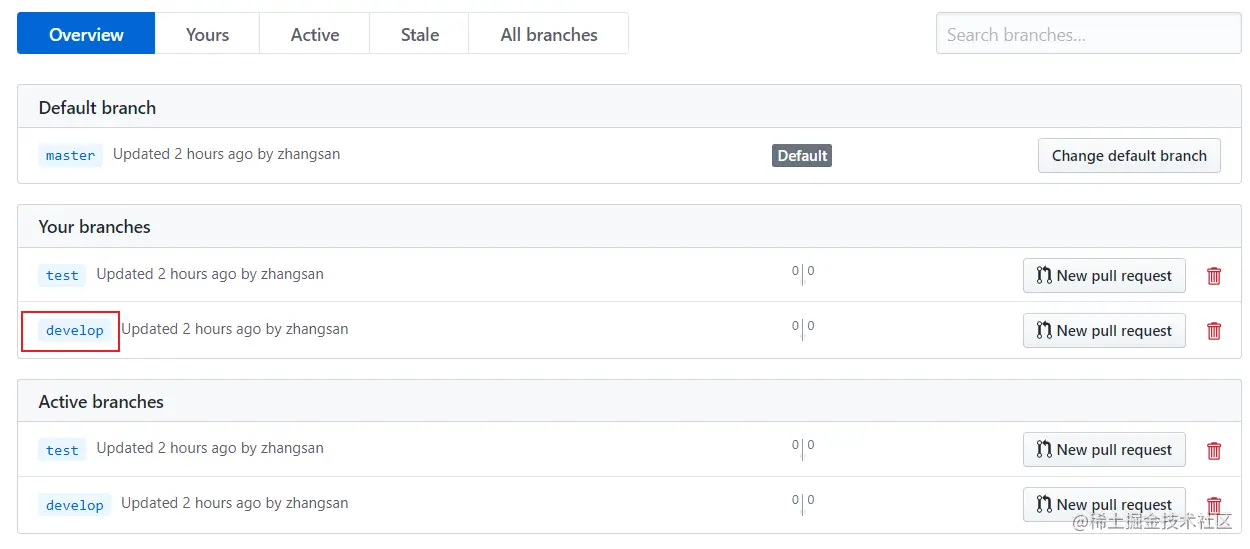Delete the test branch under Active branches
The image size is (1250, 549).
click(1214, 450)
